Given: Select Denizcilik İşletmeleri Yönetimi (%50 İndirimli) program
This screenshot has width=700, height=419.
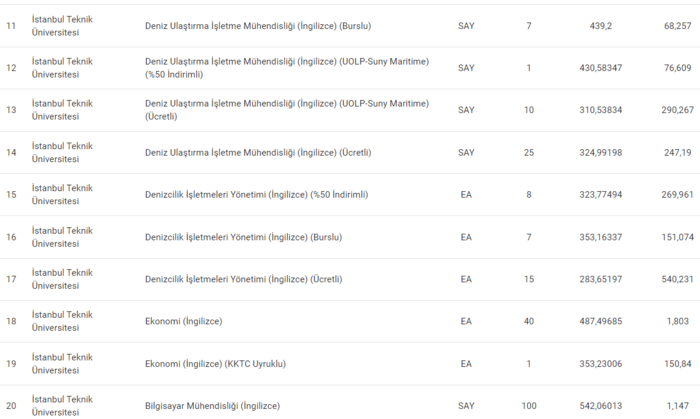Looking at the screenshot, I should tap(257, 194).
